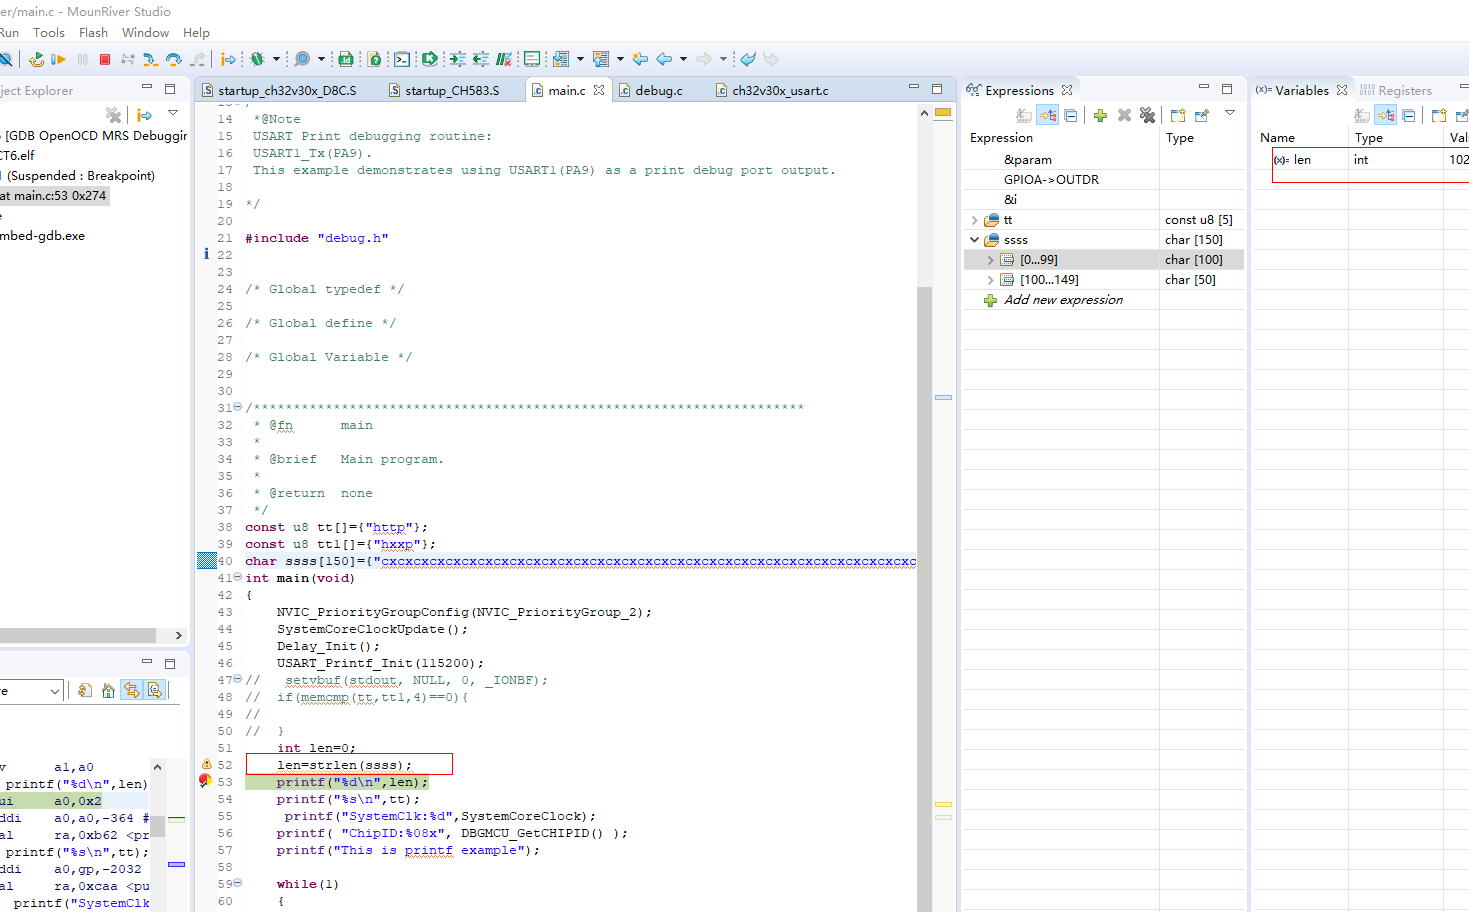1469x912 pixels.
Task: Expand the tt expression tree node
Action: (975, 220)
